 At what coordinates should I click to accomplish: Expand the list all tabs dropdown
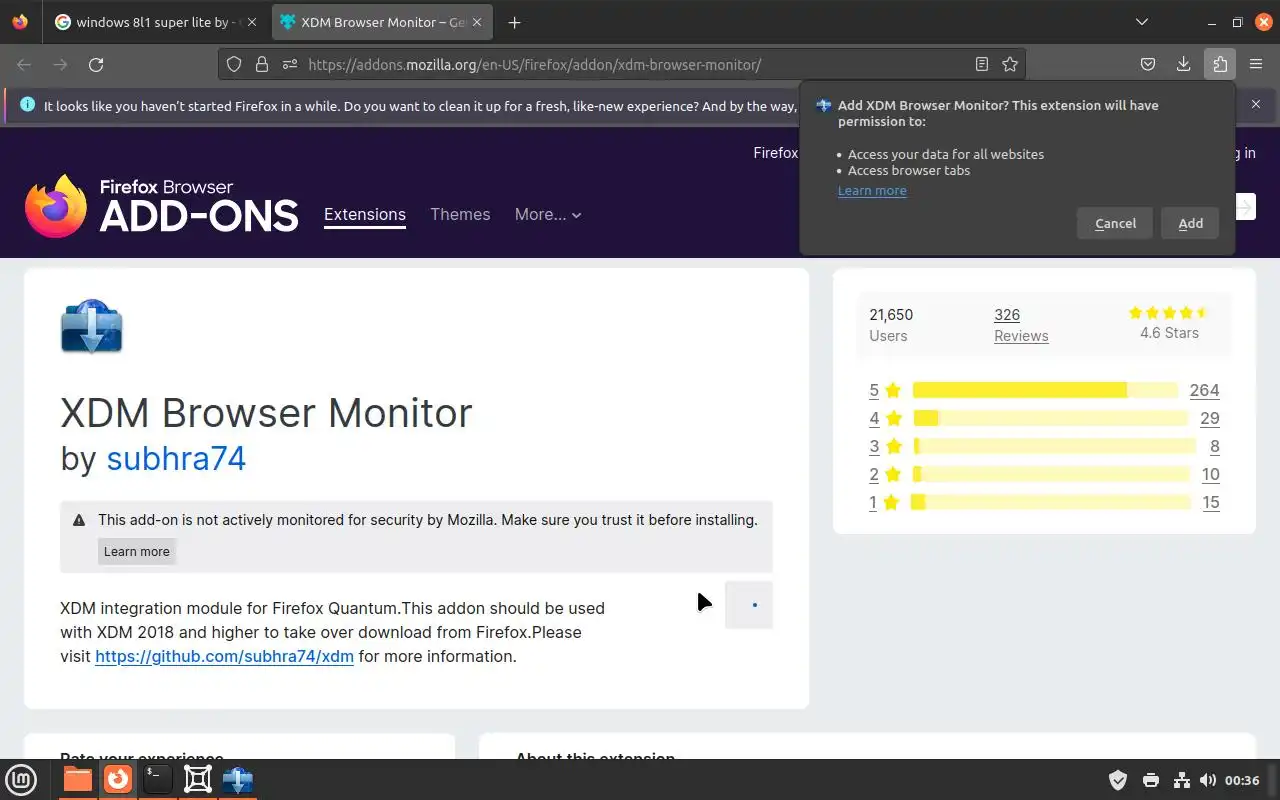[1142, 22]
